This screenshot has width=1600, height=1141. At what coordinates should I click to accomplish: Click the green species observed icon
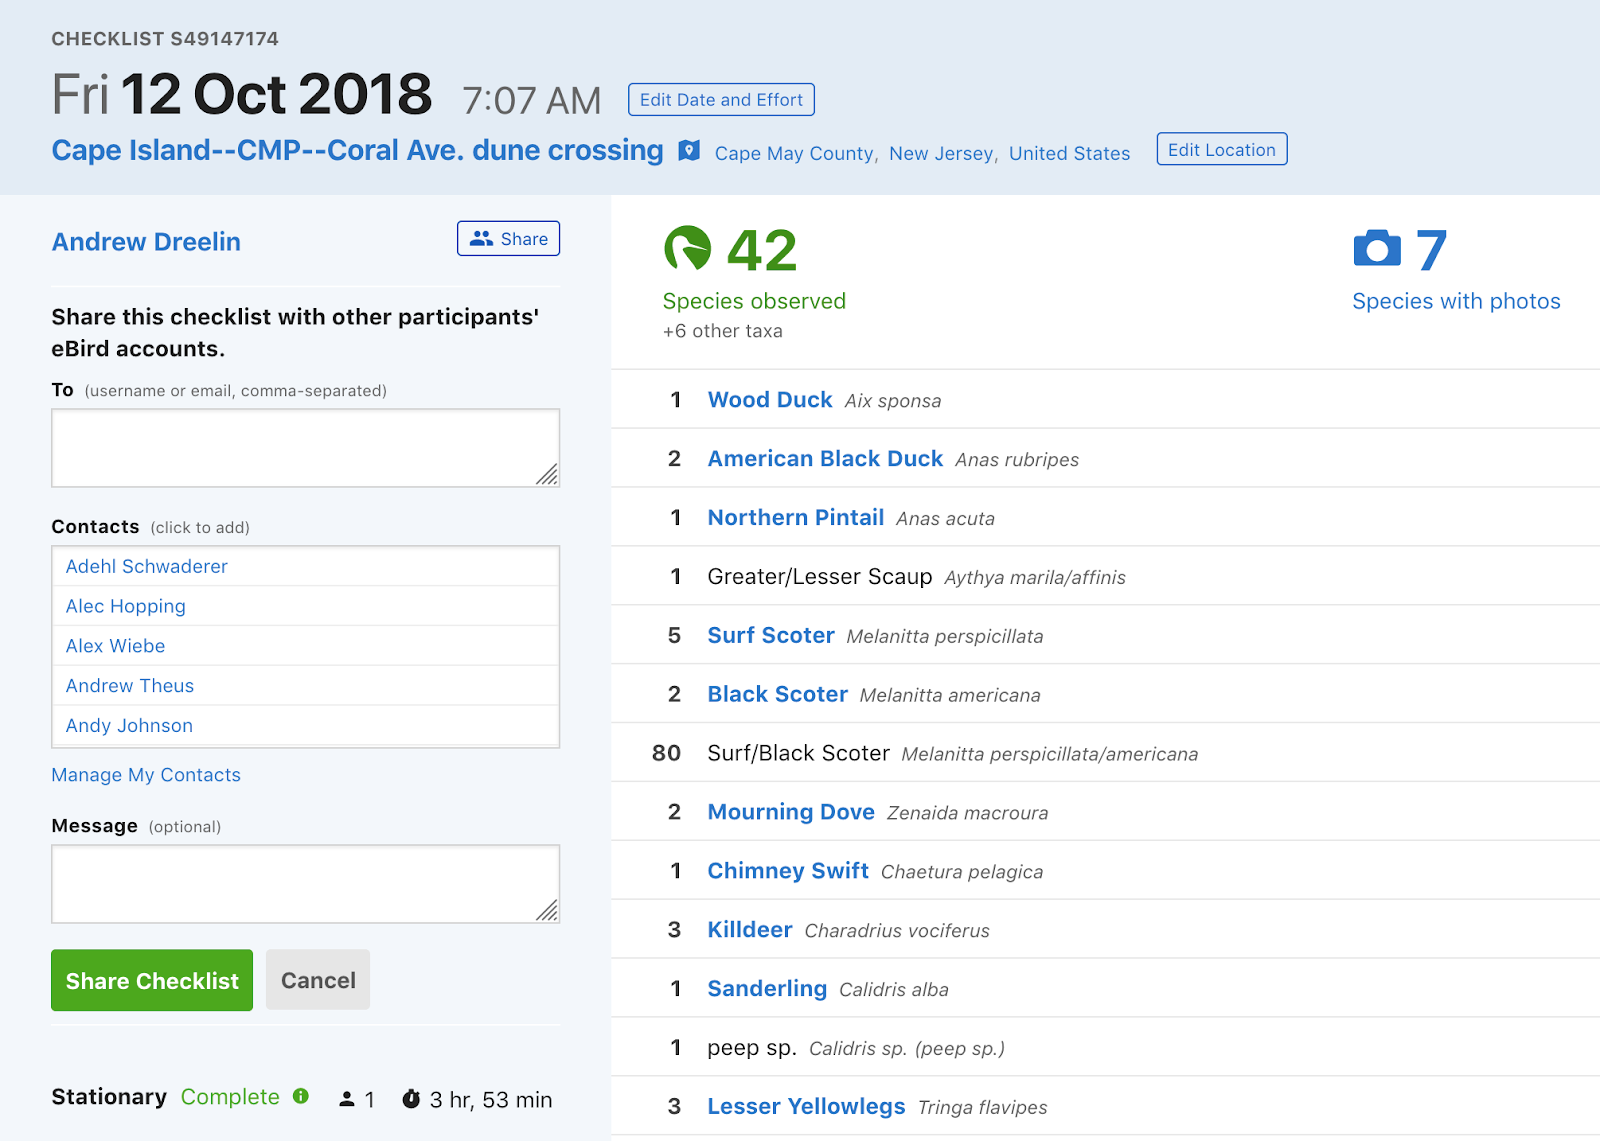(x=687, y=249)
